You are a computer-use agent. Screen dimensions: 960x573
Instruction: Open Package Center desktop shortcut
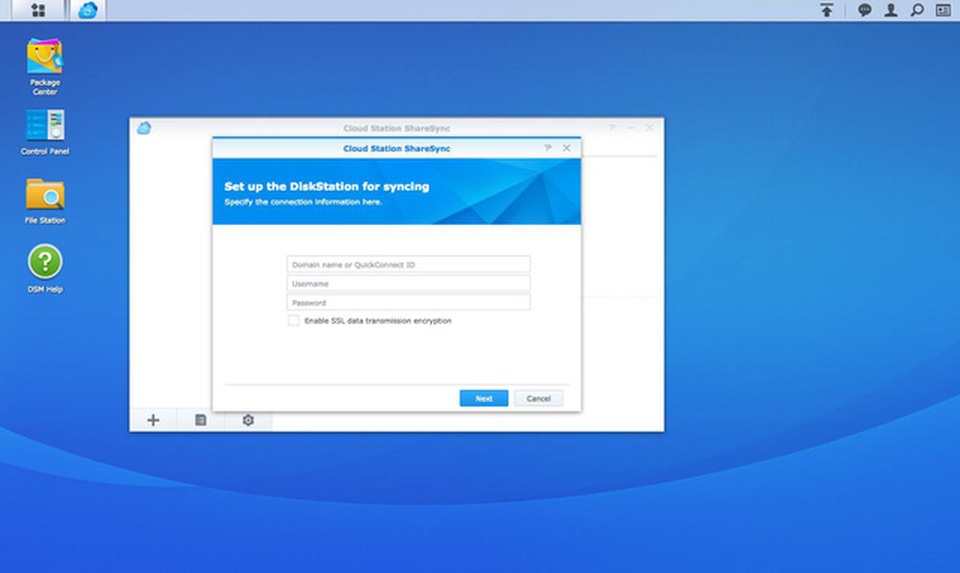click(45, 66)
